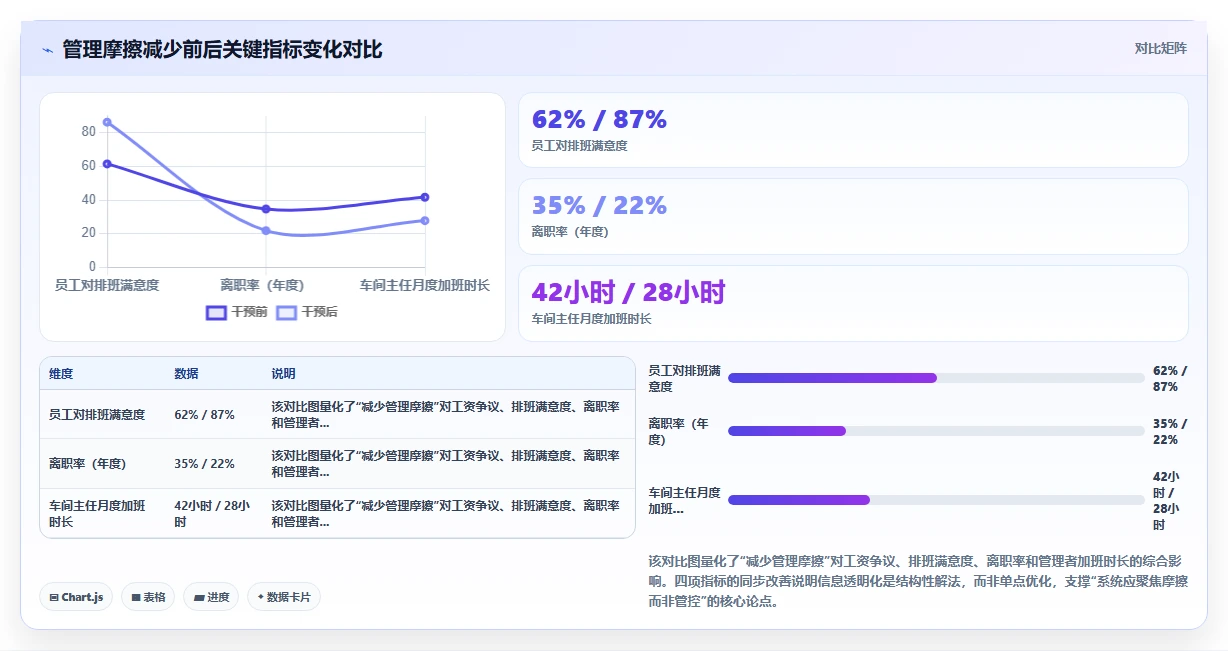Click table cell 42小时 / 28小时

tap(212, 514)
